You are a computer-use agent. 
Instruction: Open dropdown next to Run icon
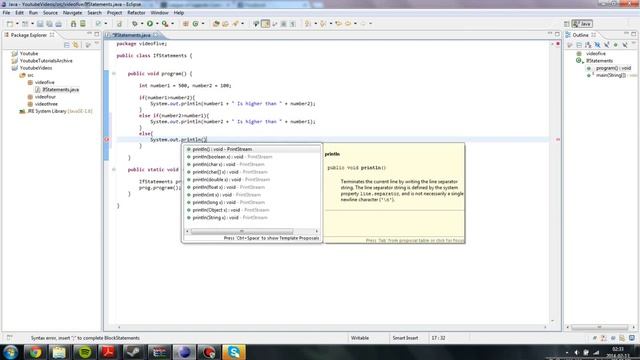(157, 24)
